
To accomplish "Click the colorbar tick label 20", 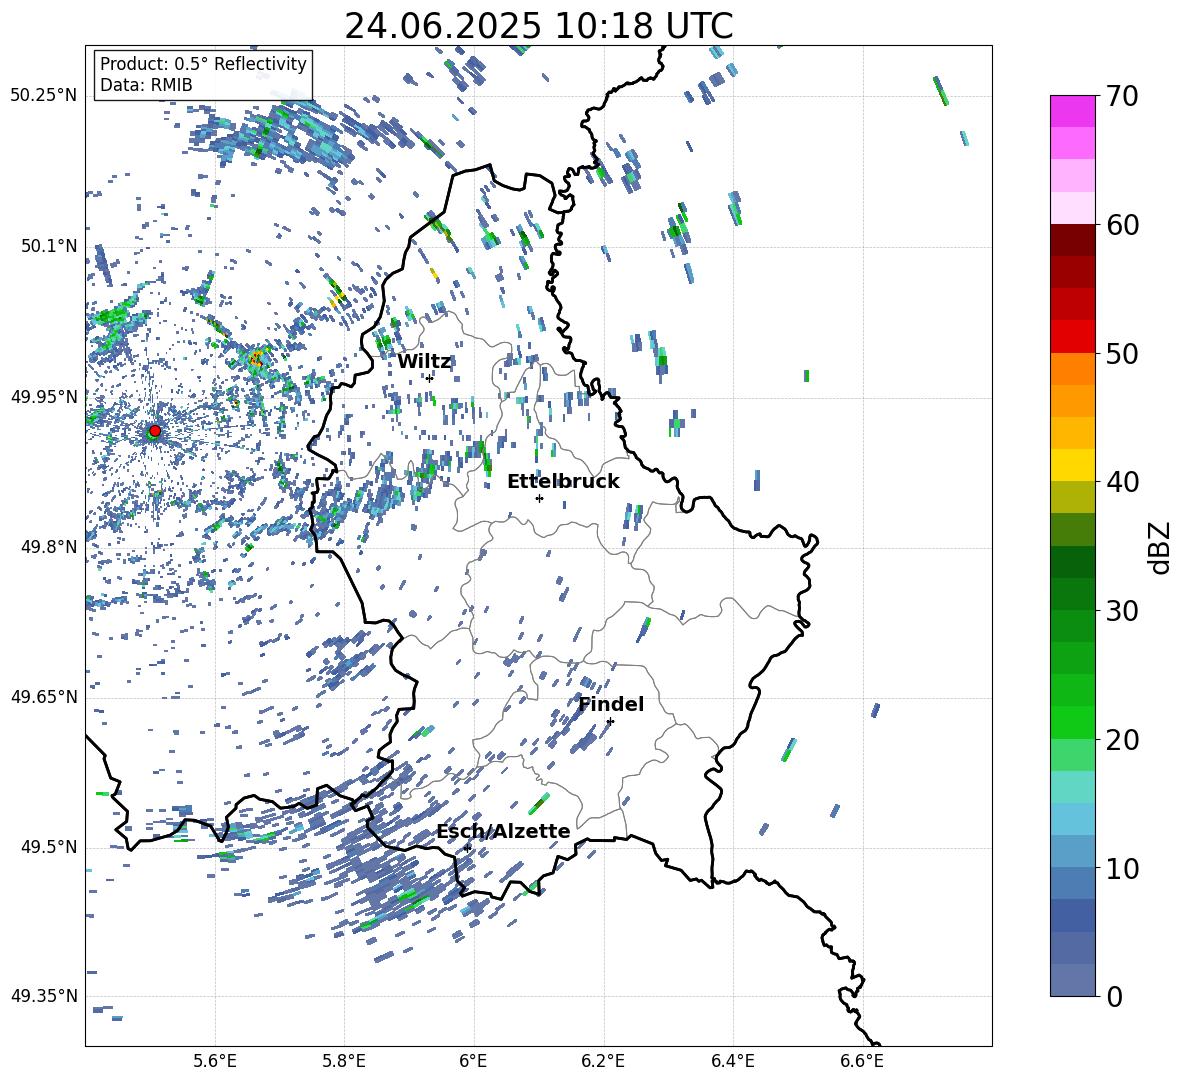I will 1122,740.
